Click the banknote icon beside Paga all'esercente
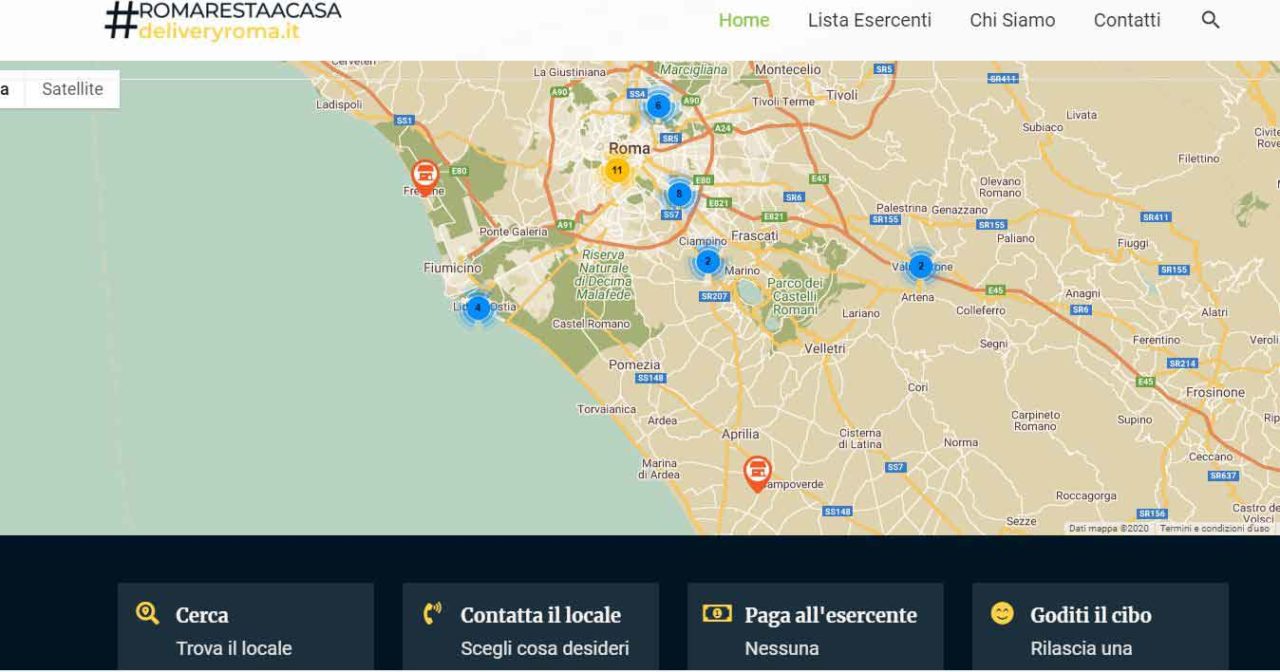Viewport: 1280px width, 672px height. 717,614
